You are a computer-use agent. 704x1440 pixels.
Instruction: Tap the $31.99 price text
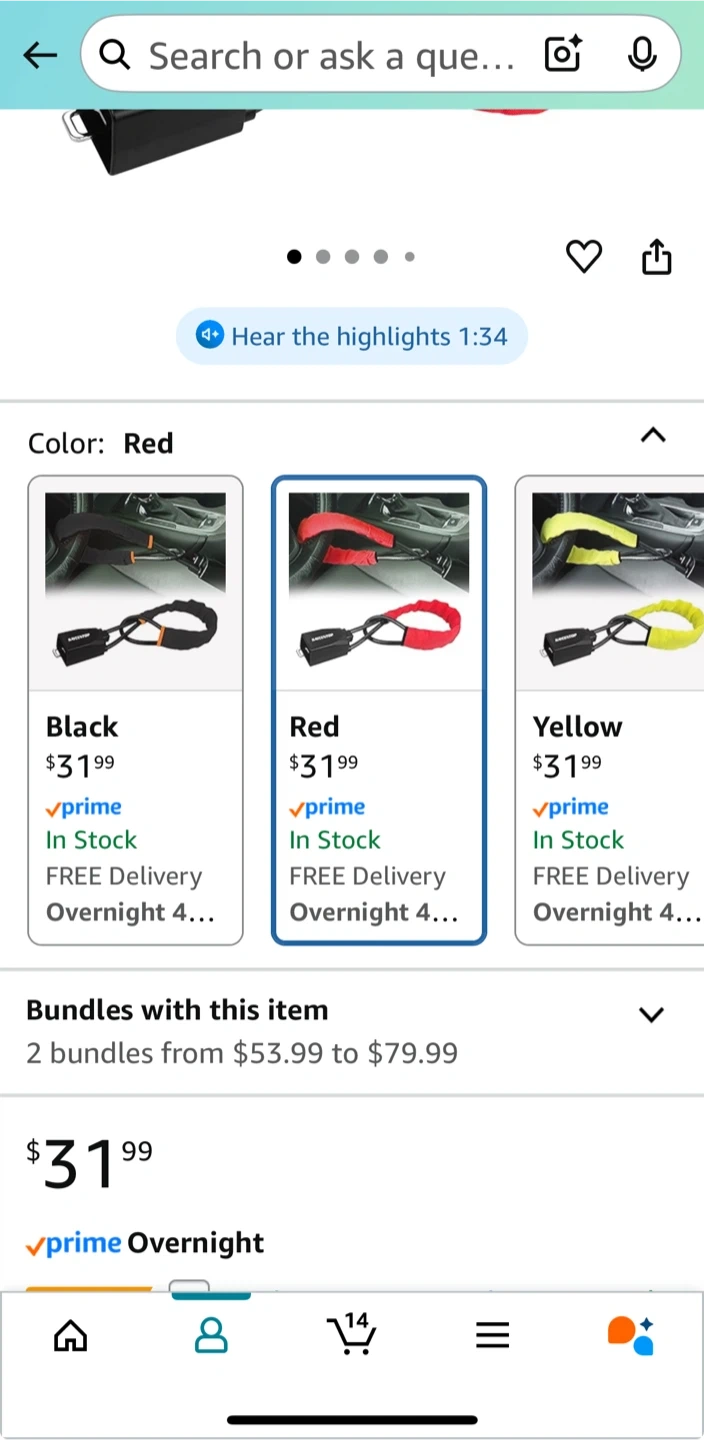90,1163
